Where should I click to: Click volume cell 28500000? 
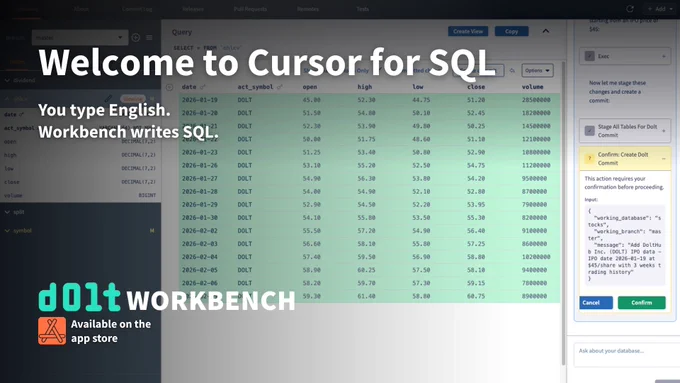click(x=536, y=100)
